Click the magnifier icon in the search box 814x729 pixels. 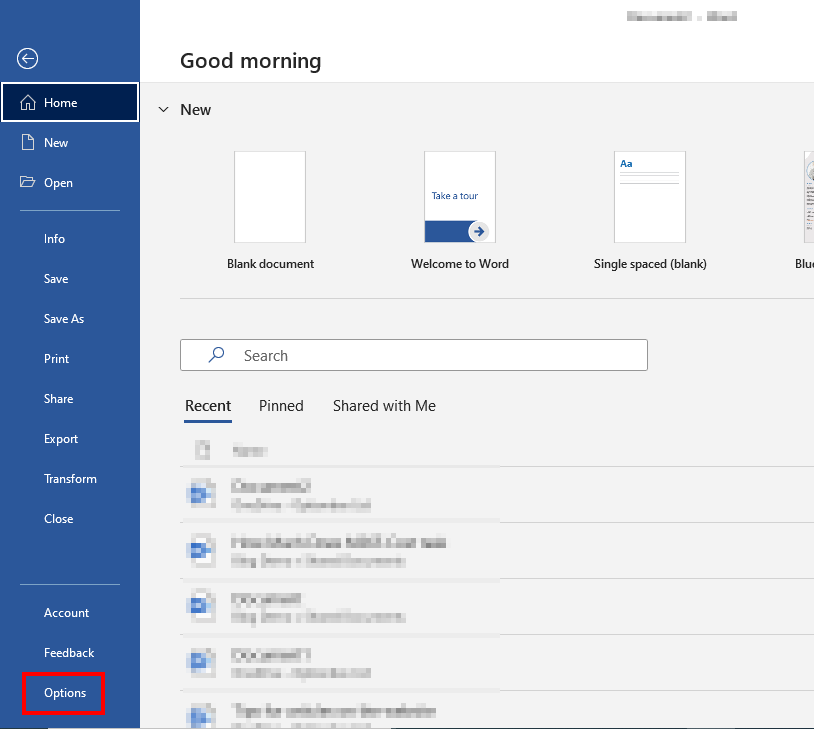(216, 355)
